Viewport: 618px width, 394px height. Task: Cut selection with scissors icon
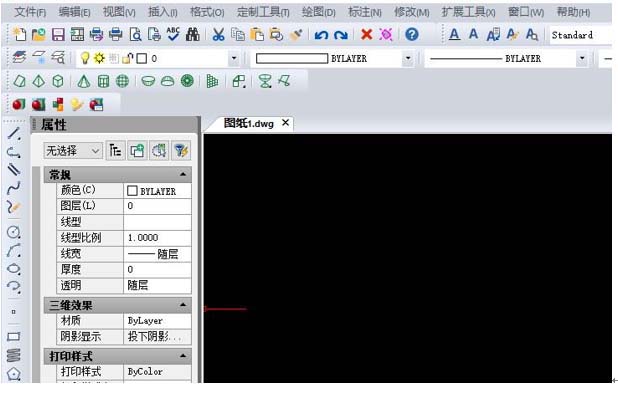[218, 35]
